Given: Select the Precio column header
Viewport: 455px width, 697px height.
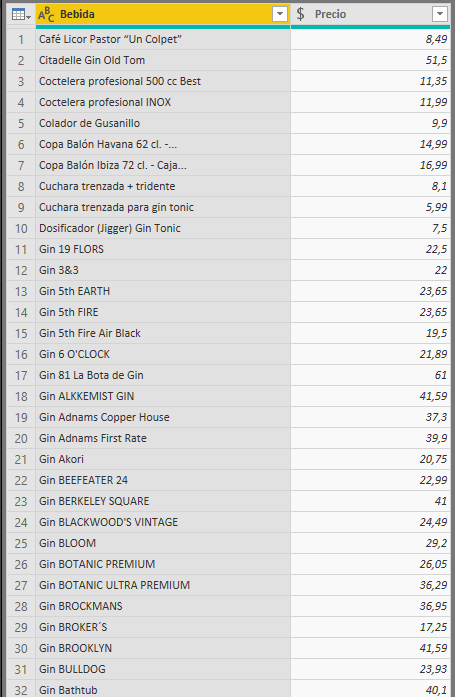Looking at the screenshot, I should [371, 15].
